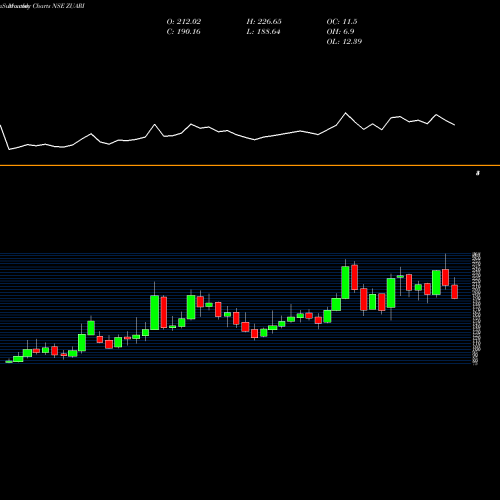Select the OL: 12.39 reading

click(x=344, y=42)
